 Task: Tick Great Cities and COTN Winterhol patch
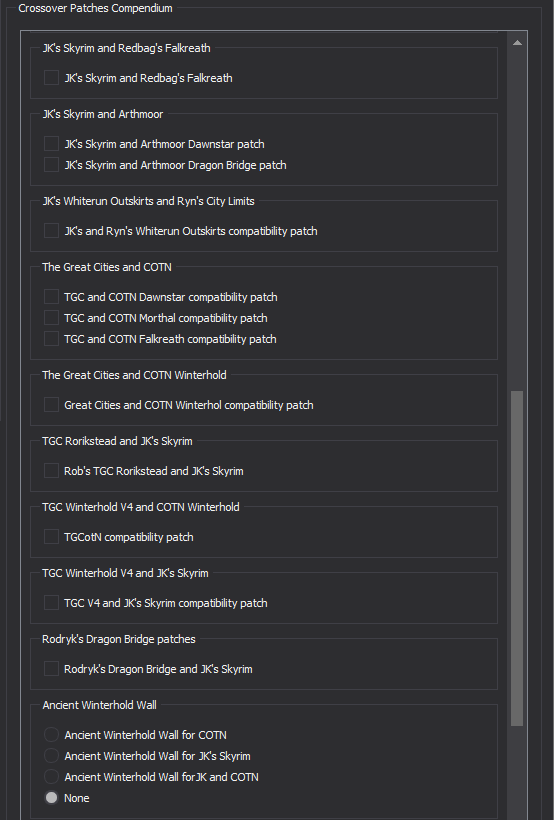pos(51,405)
